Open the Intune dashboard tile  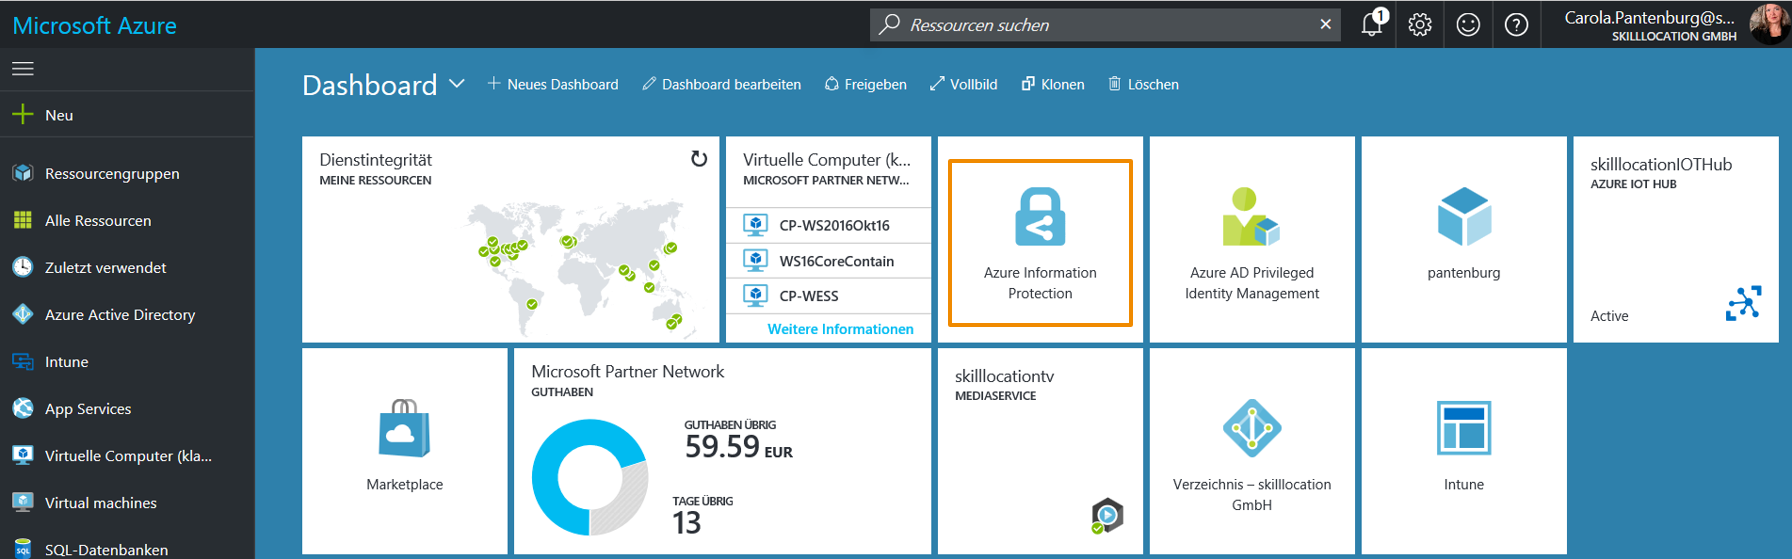point(1463,450)
